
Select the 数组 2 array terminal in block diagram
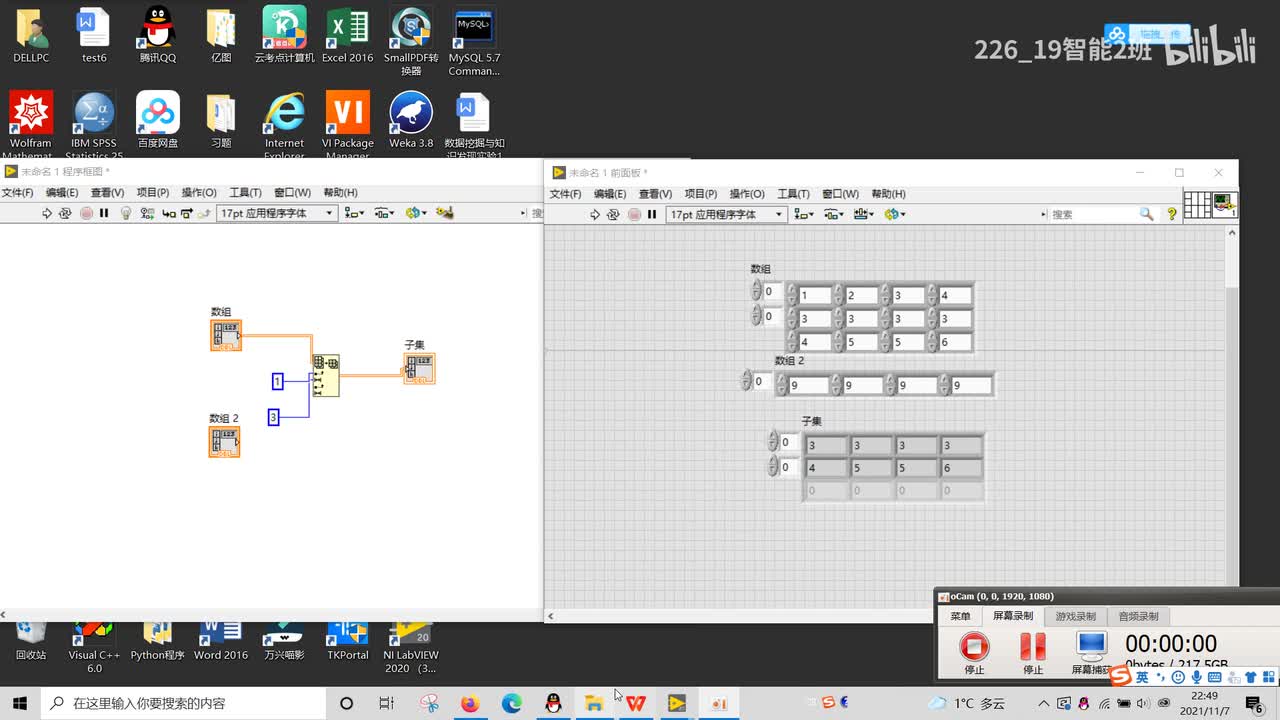pyautogui.click(x=224, y=442)
